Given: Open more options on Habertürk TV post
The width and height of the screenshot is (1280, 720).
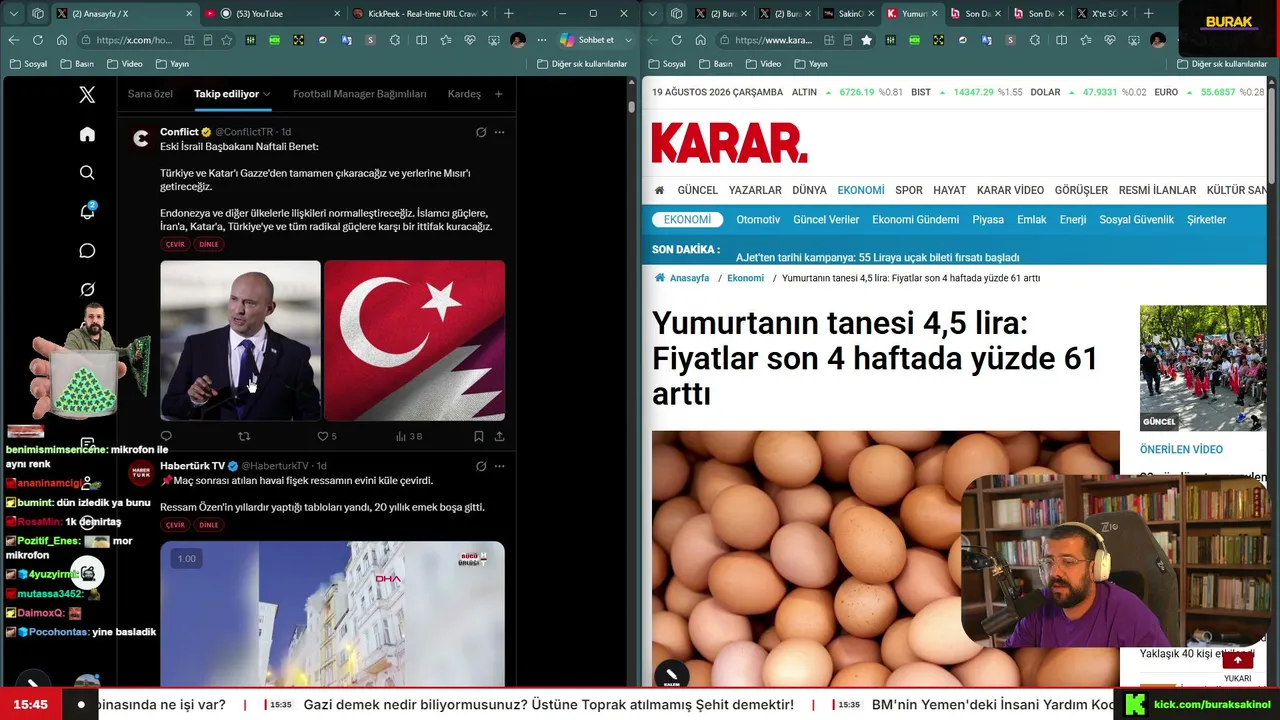Looking at the screenshot, I should click(x=499, y=466).
